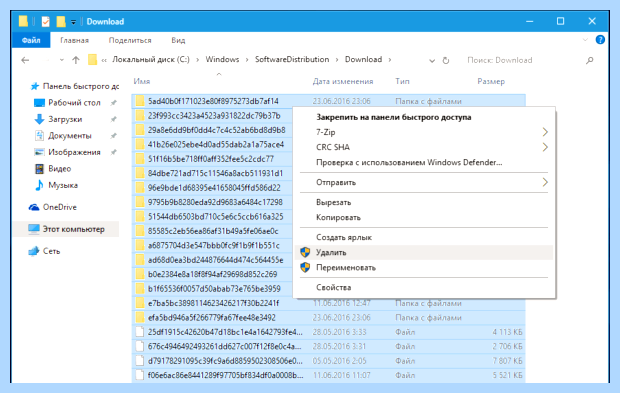Viewport: 620px width, 393px height.
Task: Click Windows breadcrumb in address bar
Action: pos(222,60)
